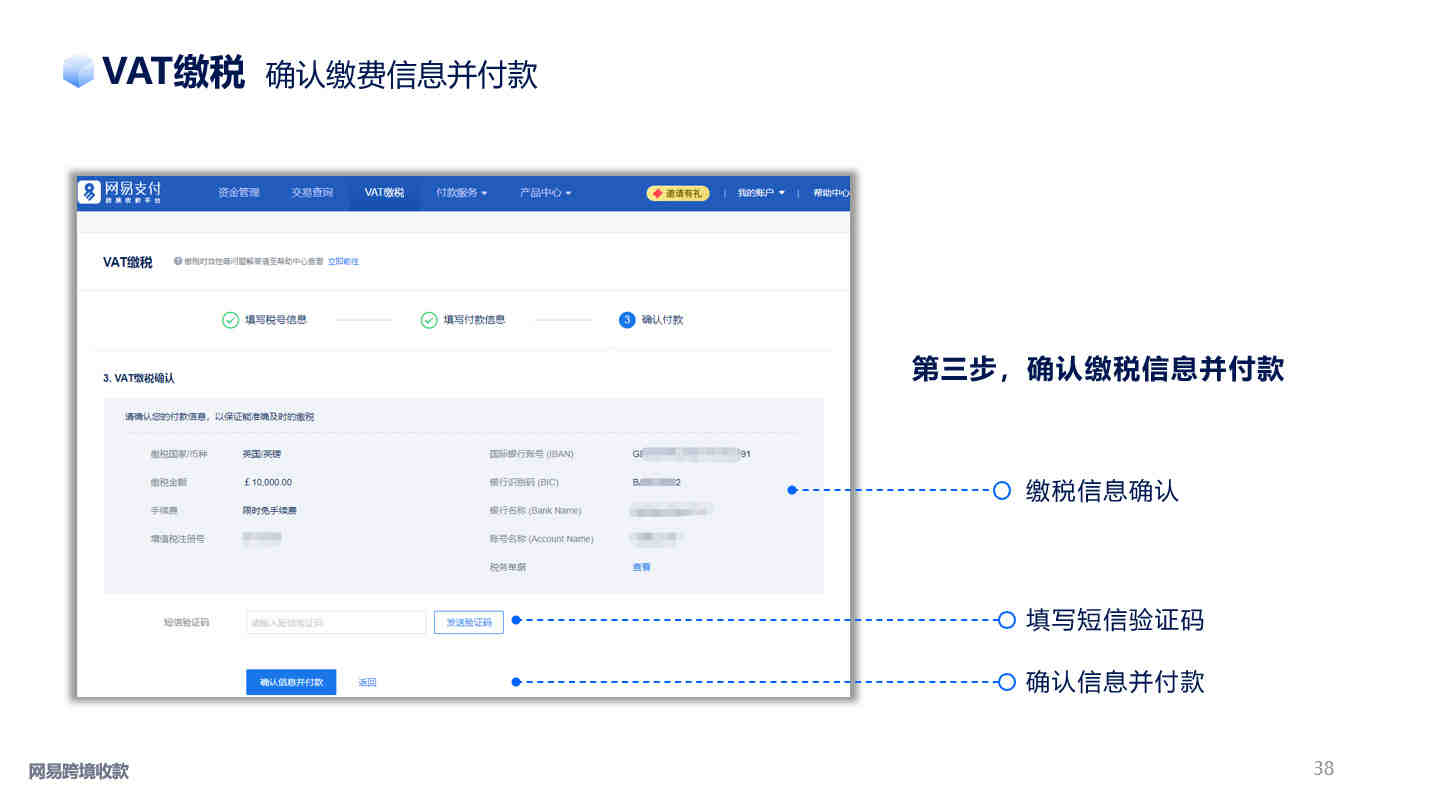Focus the 短信验证码 input field
The height and width of the screenshot is (800, 1435).
click(336, 622)
